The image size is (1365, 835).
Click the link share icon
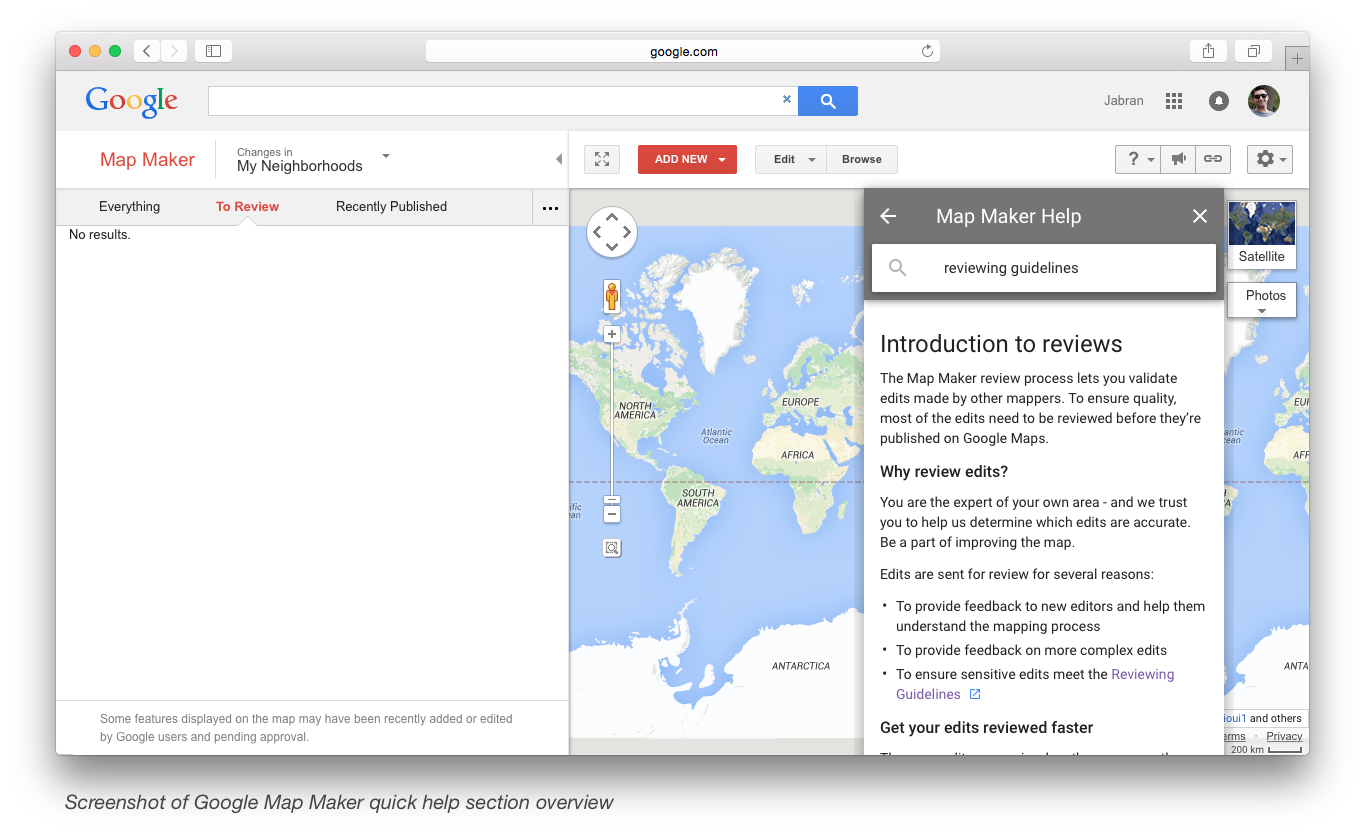[x=1212, y=159]
